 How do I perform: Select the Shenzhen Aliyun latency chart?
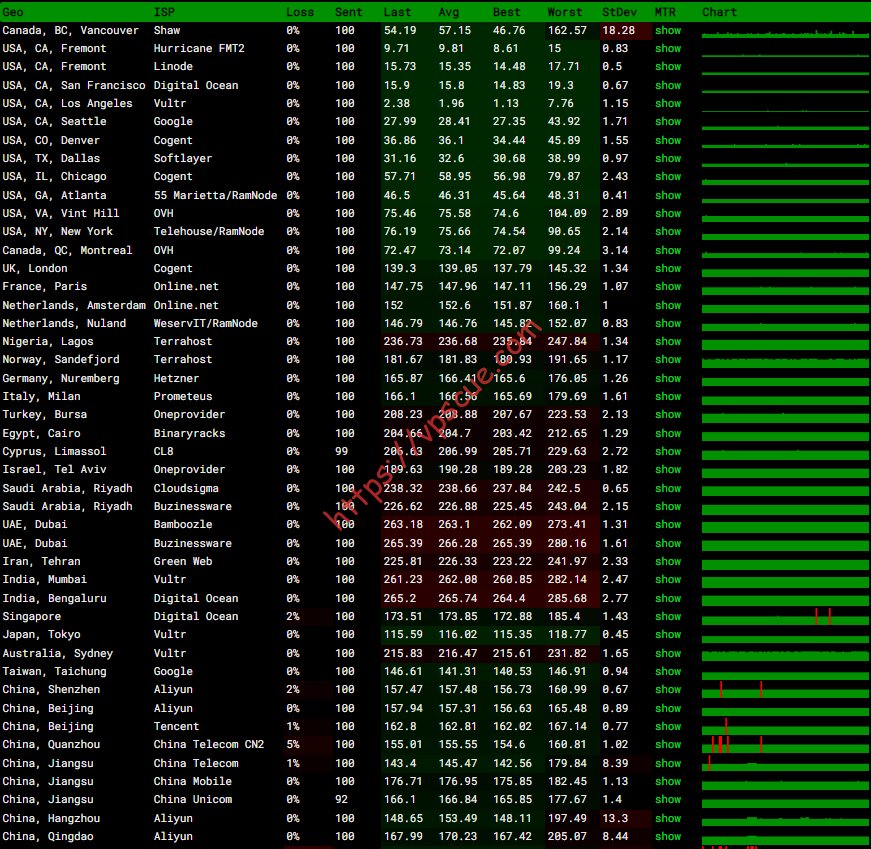pos(785,690)
